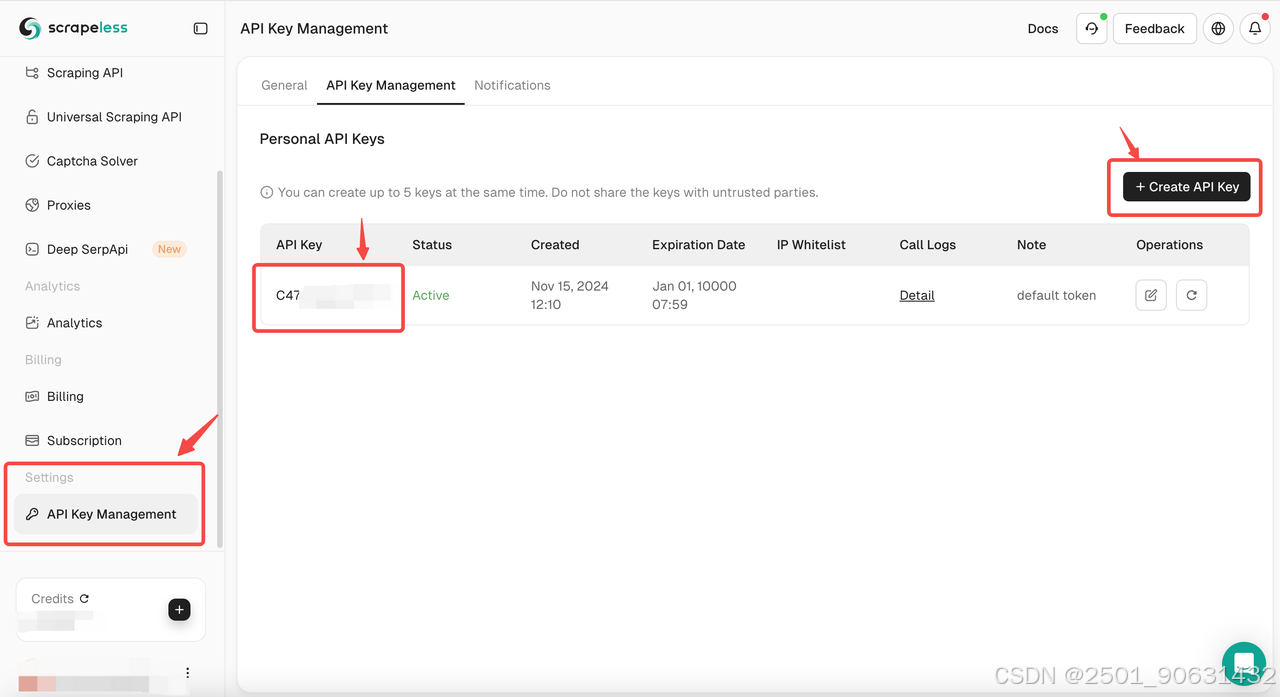
Task: Open Docs link in header
Action: [1043, 29]
